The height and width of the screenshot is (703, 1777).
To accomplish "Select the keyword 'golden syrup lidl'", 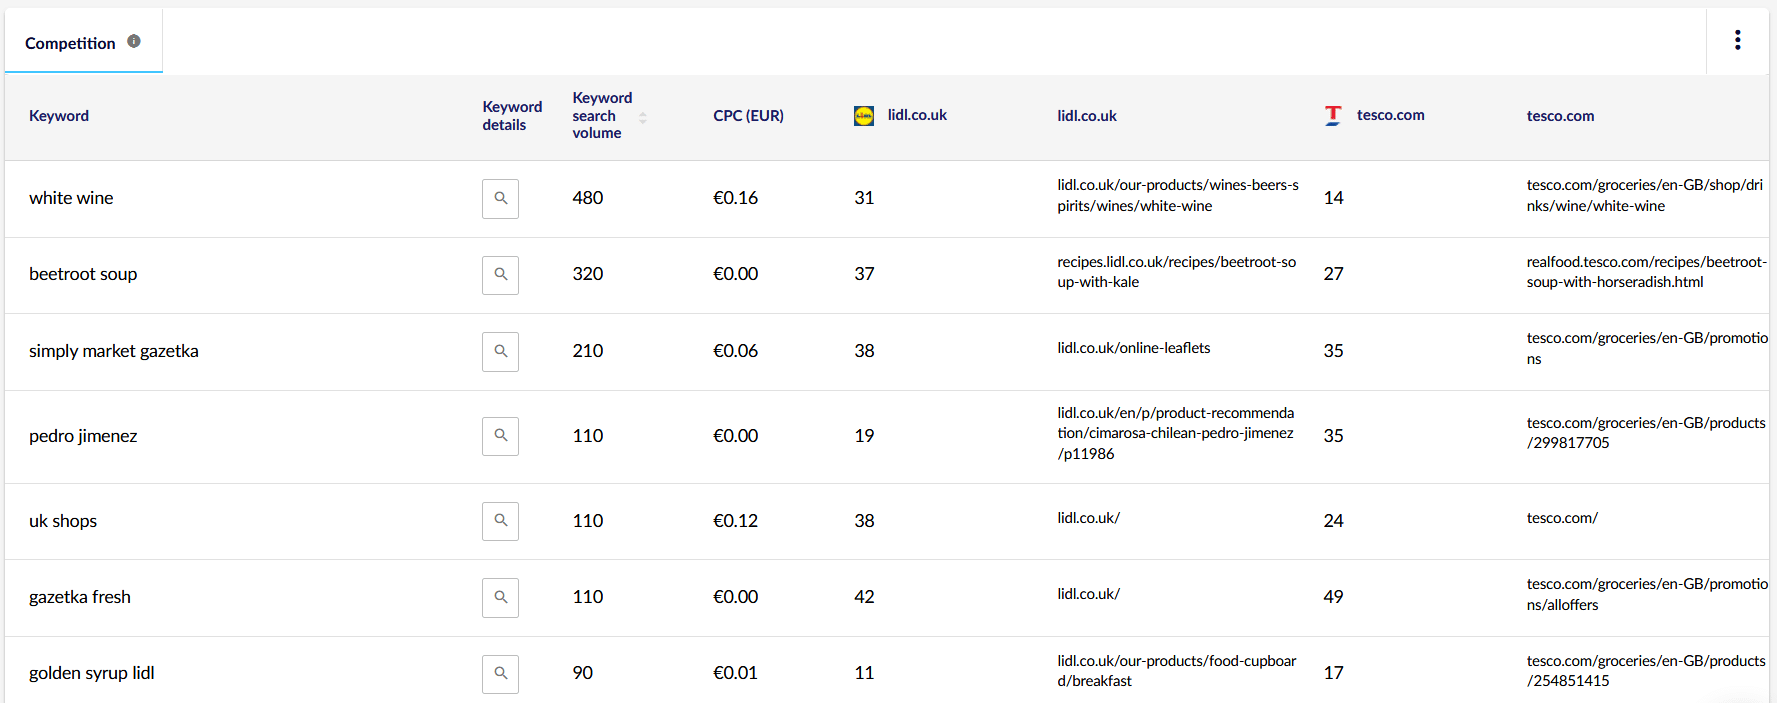I will pos(92,673).
